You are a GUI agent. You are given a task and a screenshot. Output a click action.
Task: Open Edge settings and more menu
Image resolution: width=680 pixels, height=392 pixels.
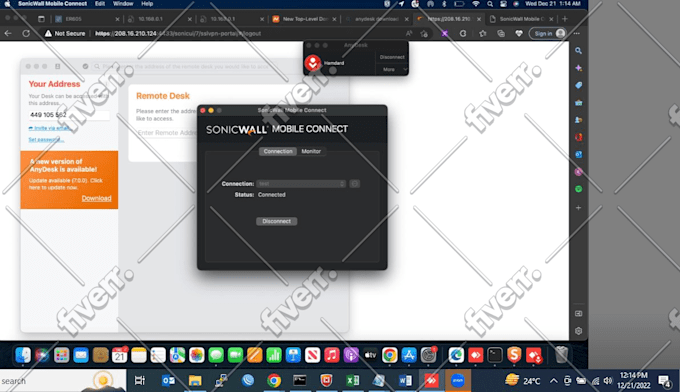tap(576, 33)
